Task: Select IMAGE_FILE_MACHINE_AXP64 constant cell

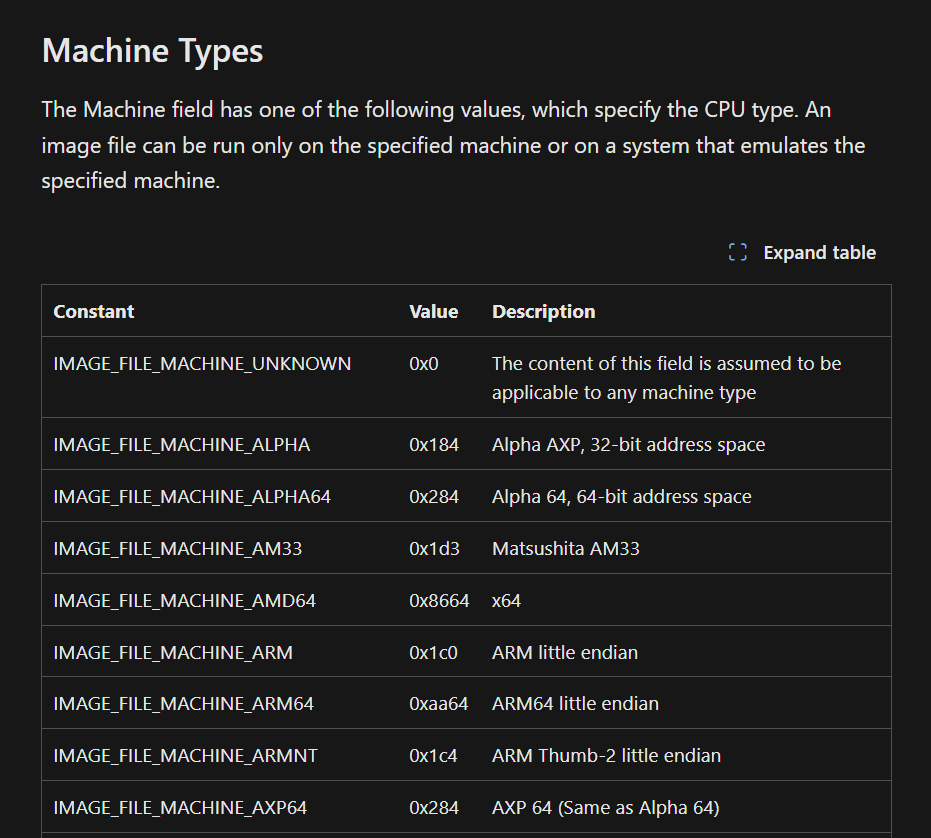Action: click(180, 808)
